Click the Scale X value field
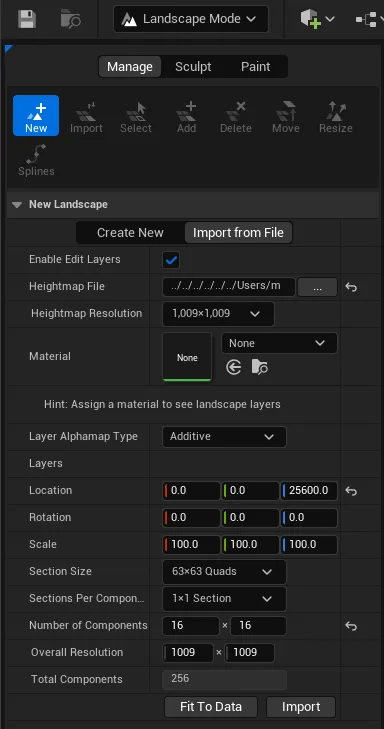Screen dimensions: 384x729 pyautogui.click(x=191, y=545)
